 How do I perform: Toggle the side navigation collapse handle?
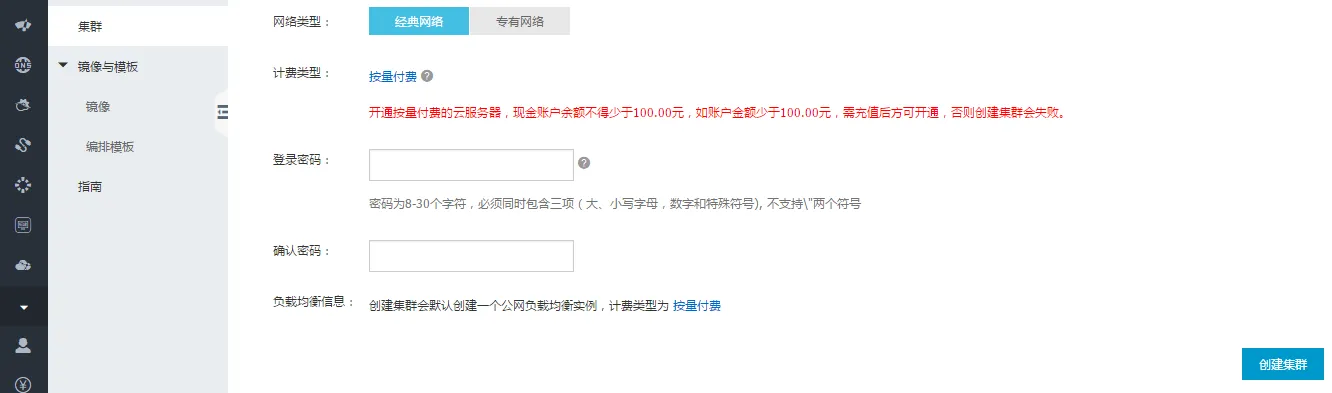(222, 112)
